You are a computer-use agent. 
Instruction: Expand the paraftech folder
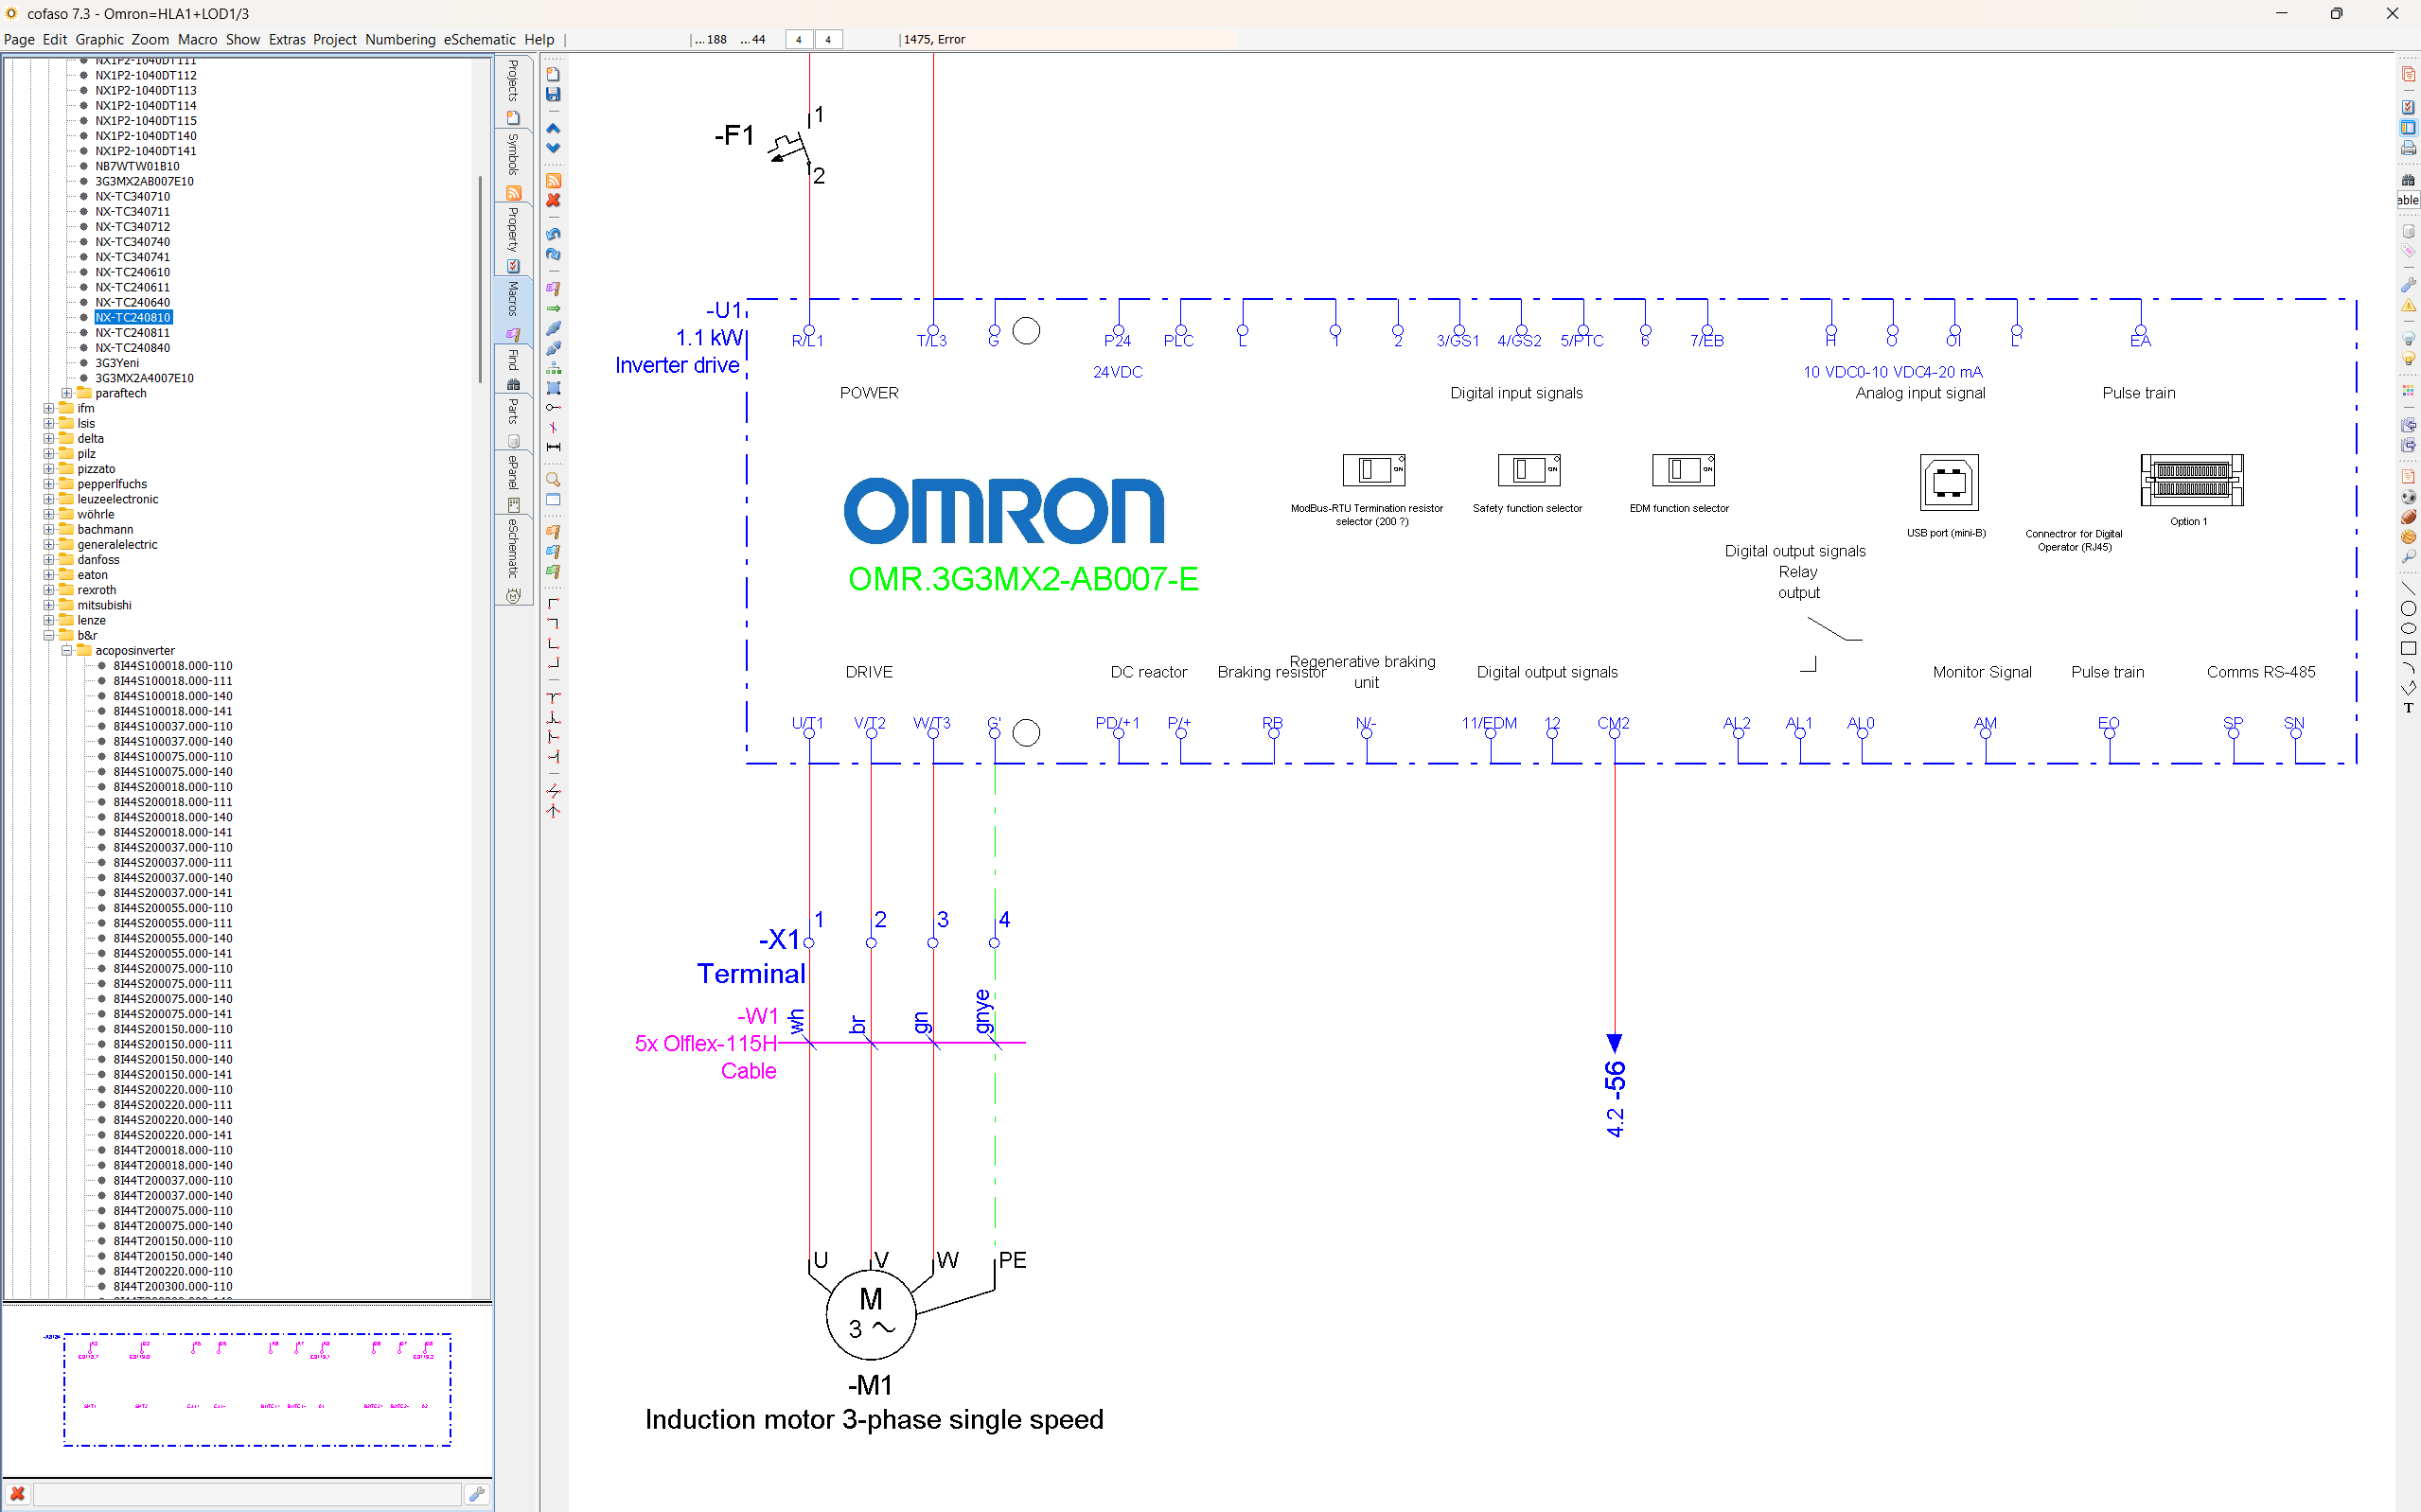(x=67, y=393)
